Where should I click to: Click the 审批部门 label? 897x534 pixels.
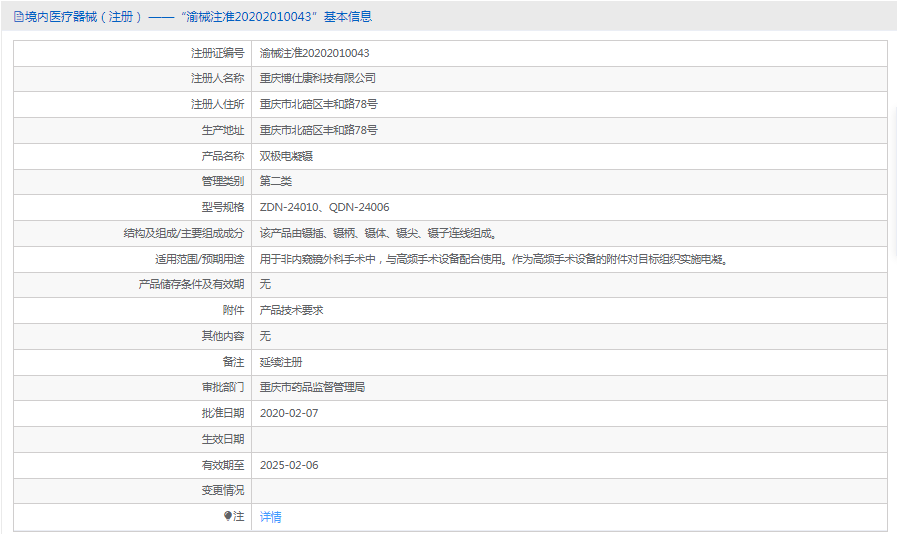[x=223, y=387]
